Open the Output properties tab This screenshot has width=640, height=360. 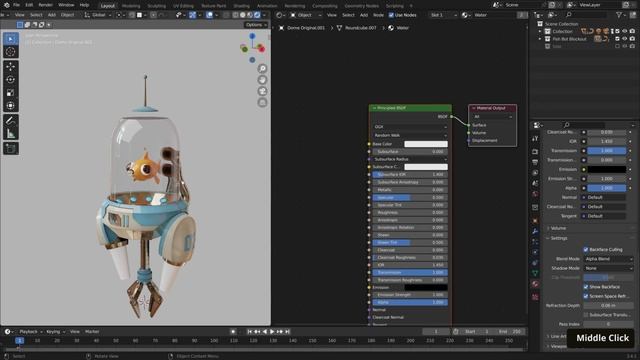tap(535, 162)
